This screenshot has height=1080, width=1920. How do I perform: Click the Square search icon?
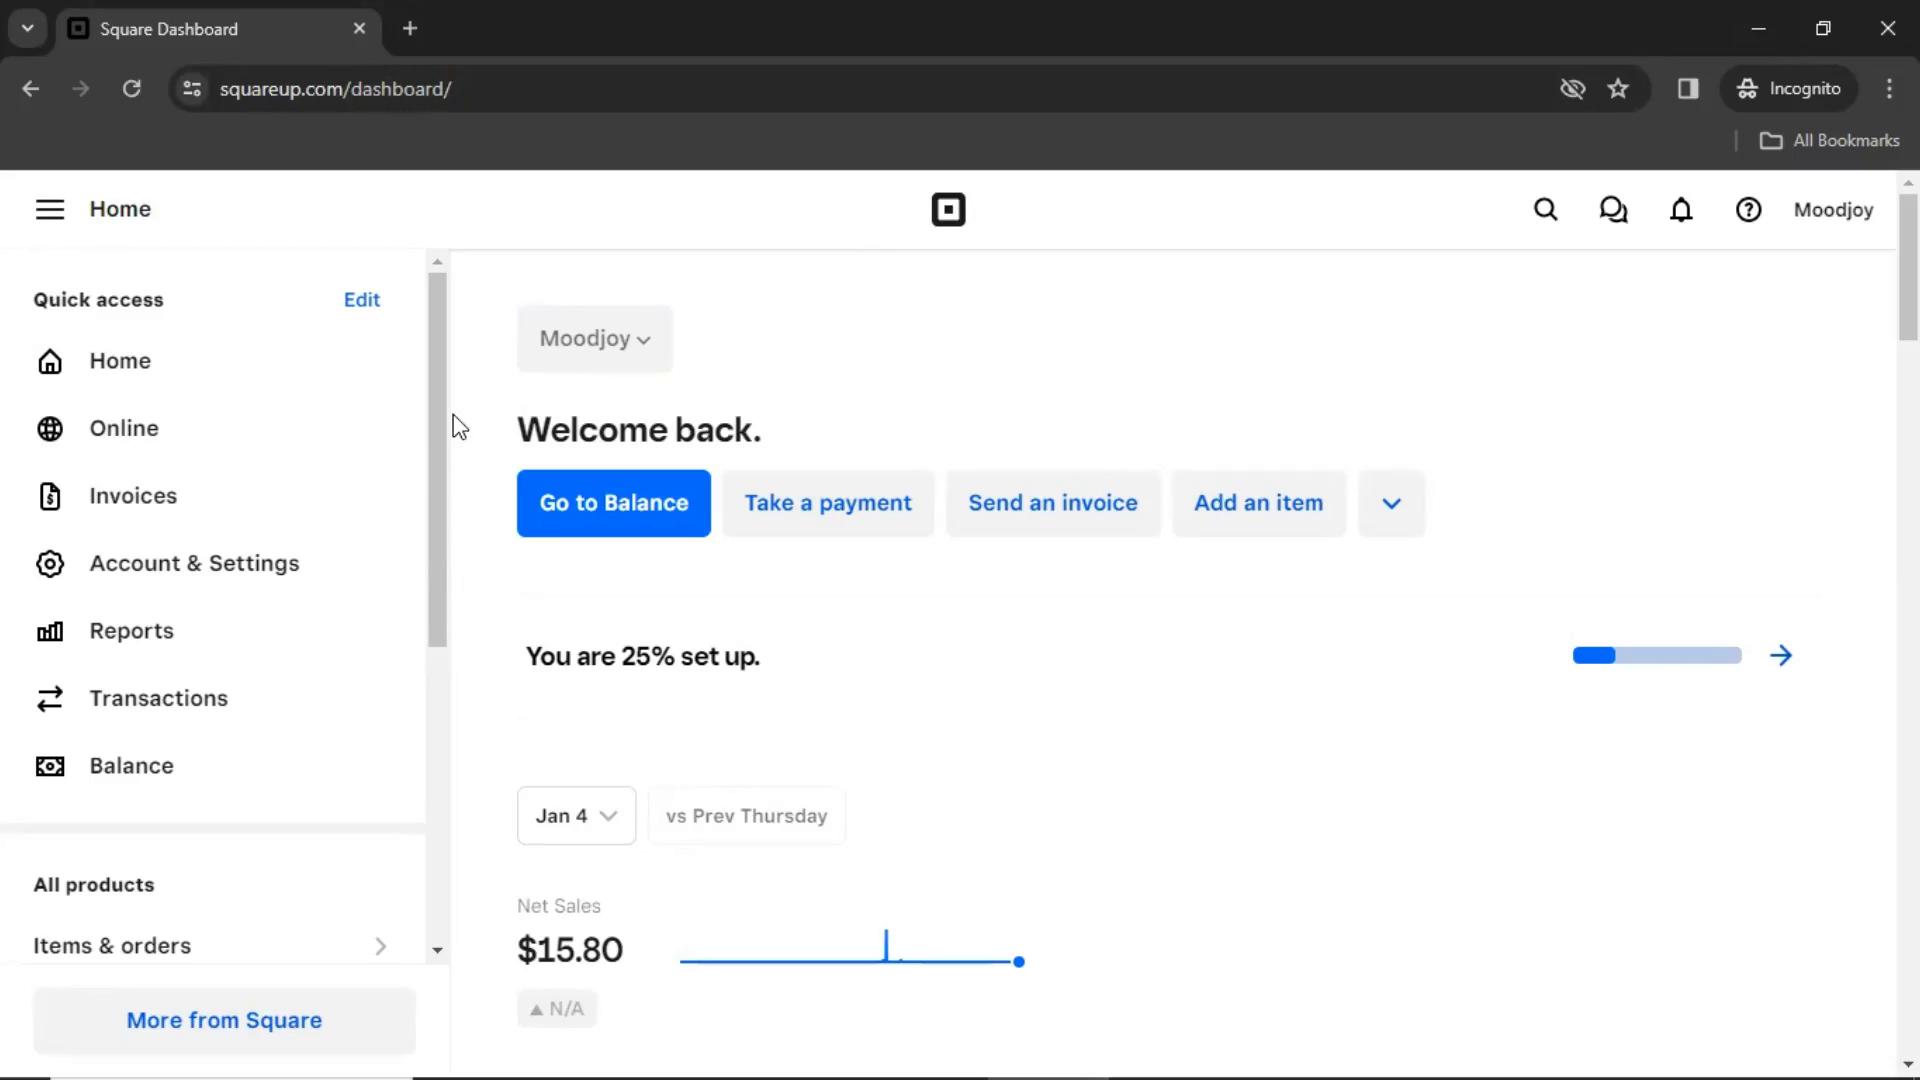tap(1545, 210)
